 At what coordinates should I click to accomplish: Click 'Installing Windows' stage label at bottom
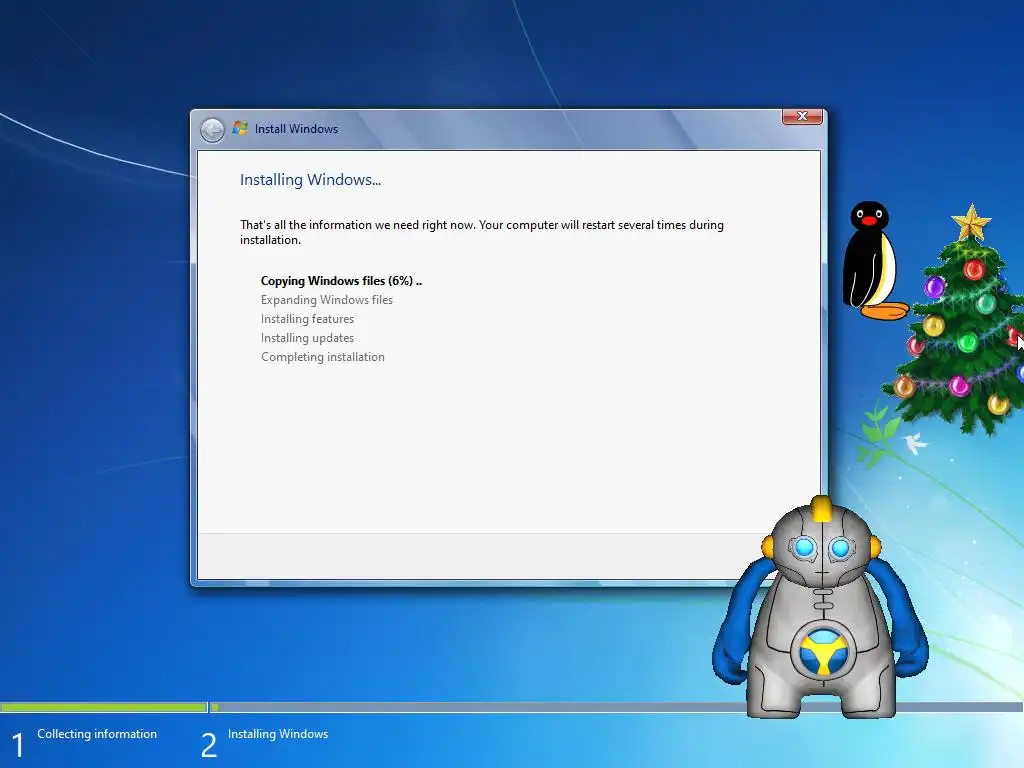[278, 733]
